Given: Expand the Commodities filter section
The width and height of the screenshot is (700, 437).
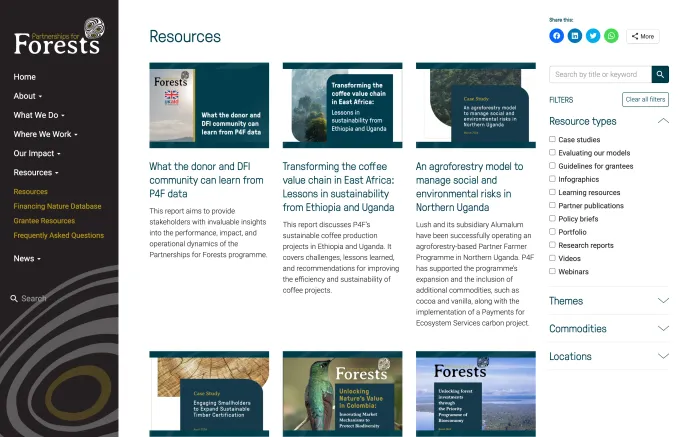Looking at the screenshot, I should (x=609, y=329).
